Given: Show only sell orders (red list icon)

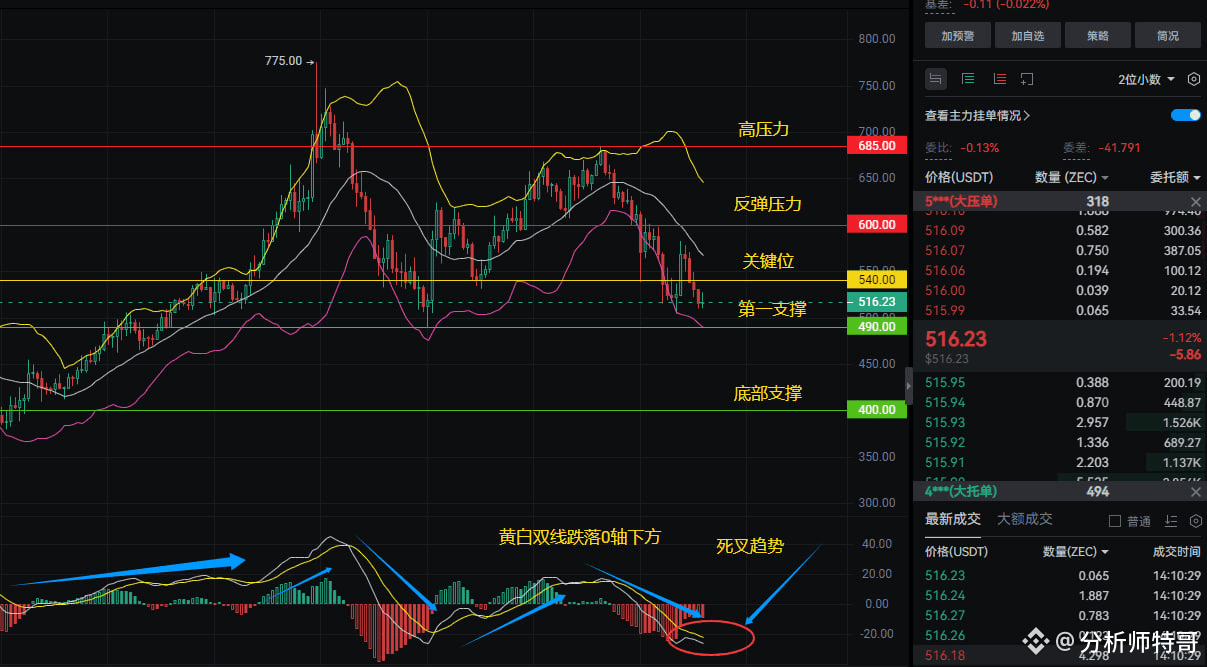Looking at the screenshot, I should 999,79.
